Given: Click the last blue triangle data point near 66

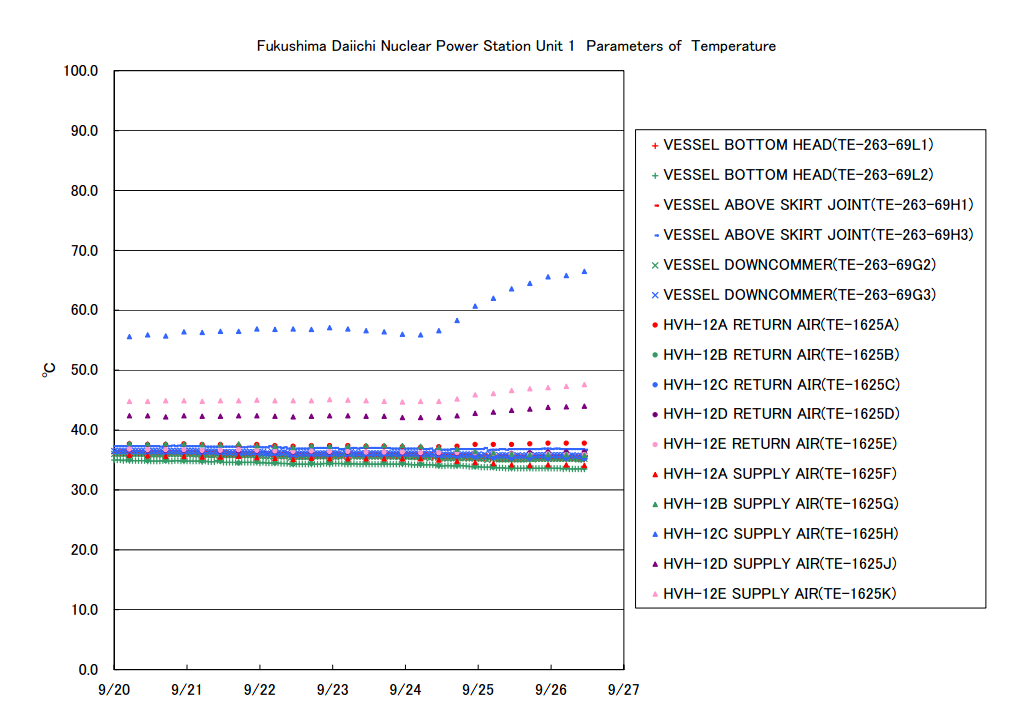Looking at the screenshot, I should (585, 272).
